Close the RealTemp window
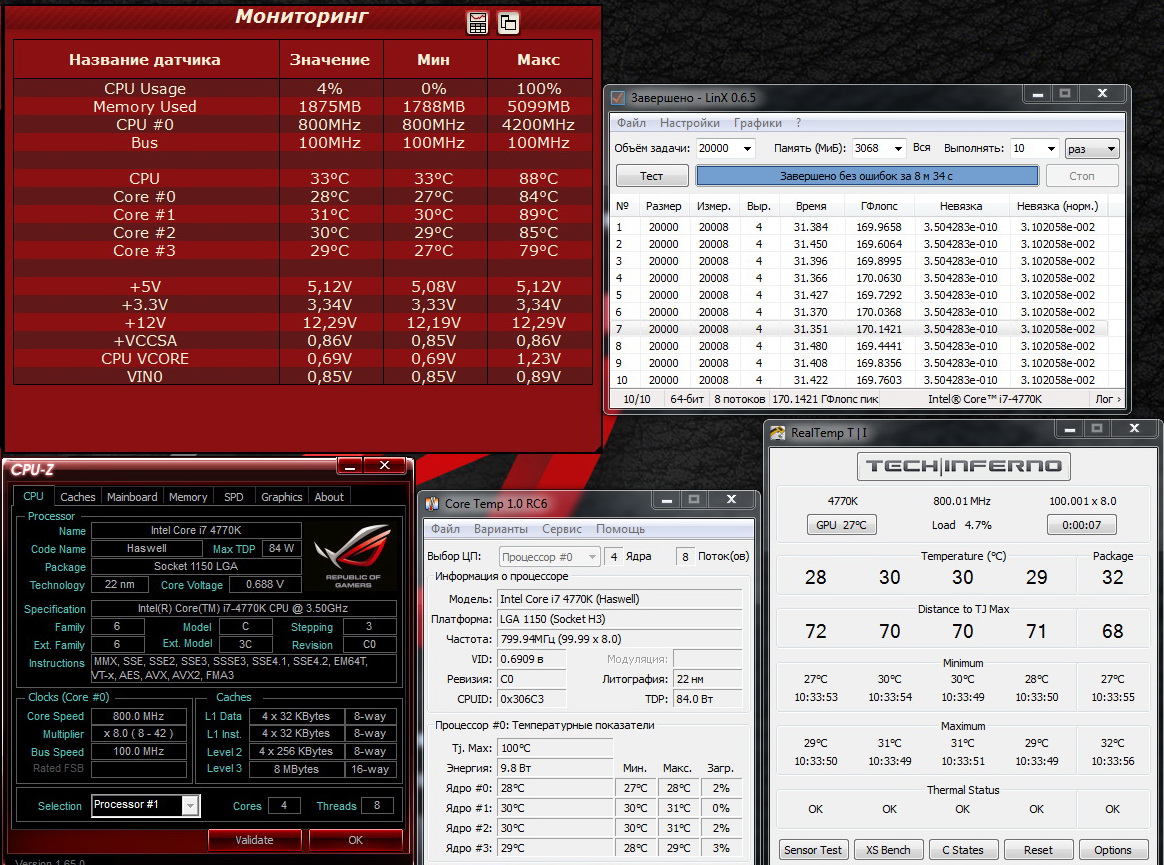Screen dimensions: 1164x865 point(1134,429)
